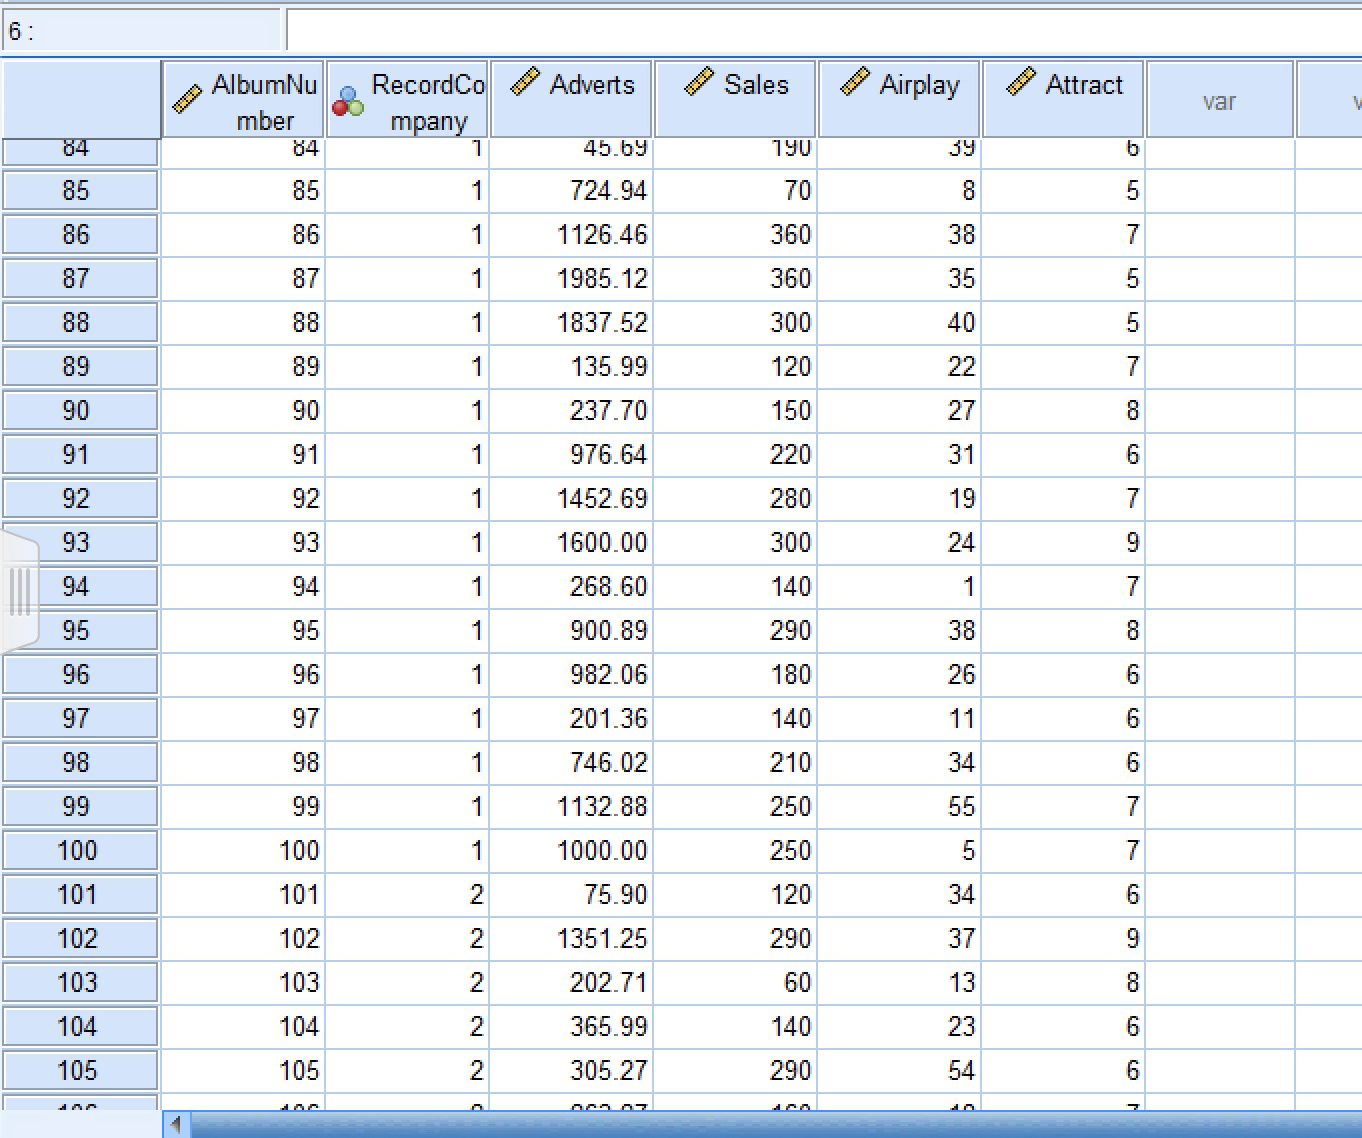Click the nominal icon beside RecordCompany header
This screenshot has height=1138, width=1362.
click(348, 101)
